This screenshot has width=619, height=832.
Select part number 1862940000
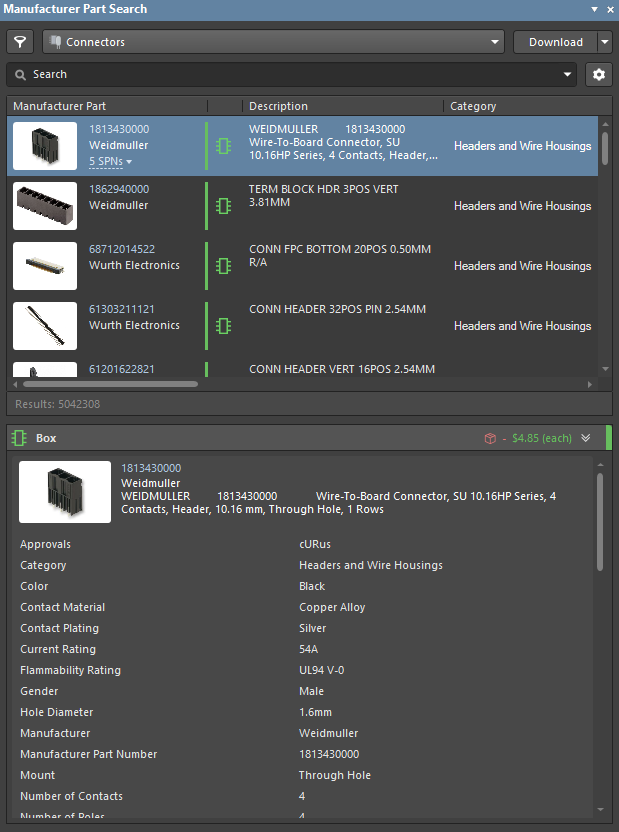point(119,189)
